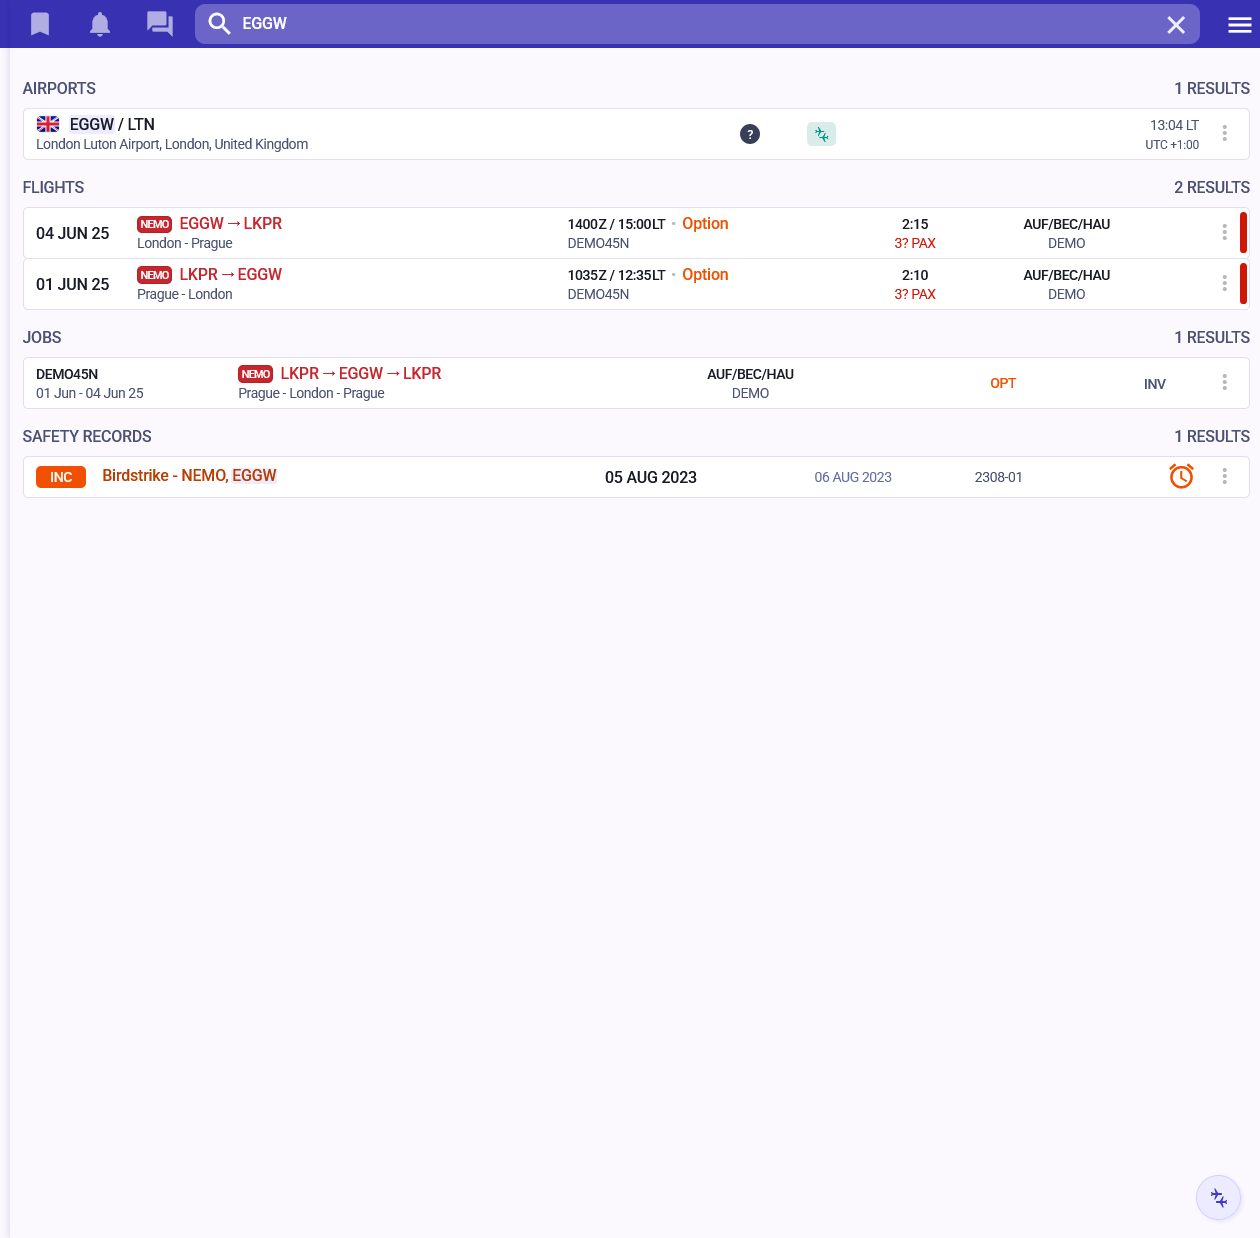Open the chat messages icon

pos(160,24)
